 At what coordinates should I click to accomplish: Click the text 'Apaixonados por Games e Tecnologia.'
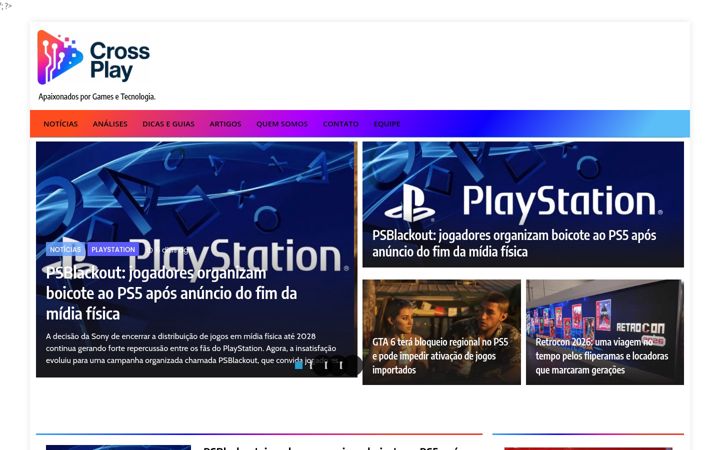pos(97,97)
